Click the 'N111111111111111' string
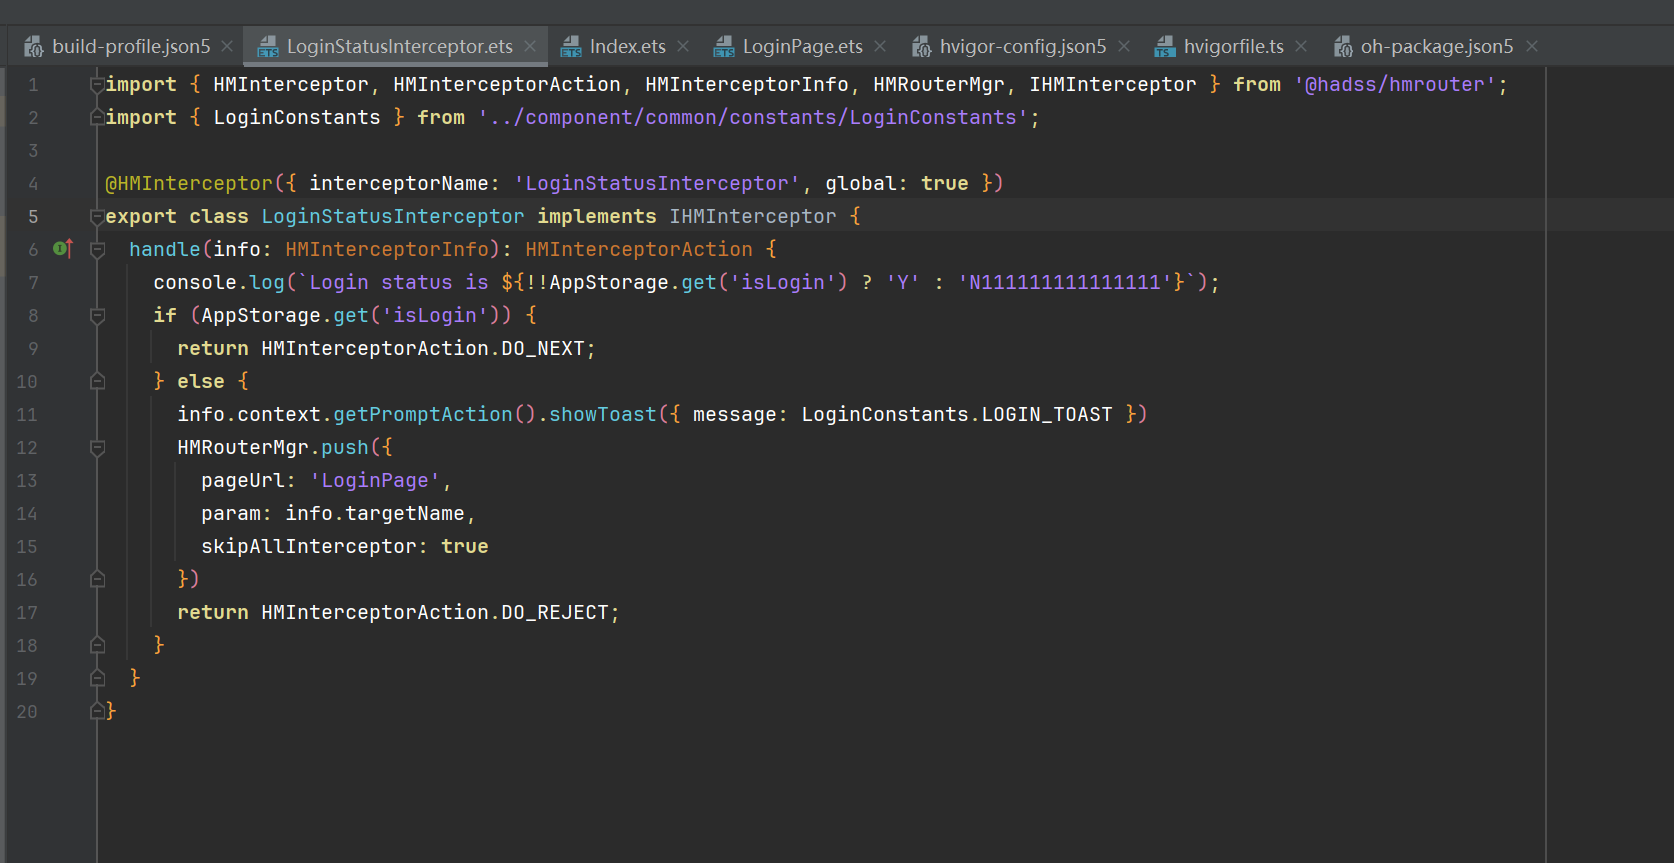This screenshot has width=1674, height=863. click(x=1065, y=283)
